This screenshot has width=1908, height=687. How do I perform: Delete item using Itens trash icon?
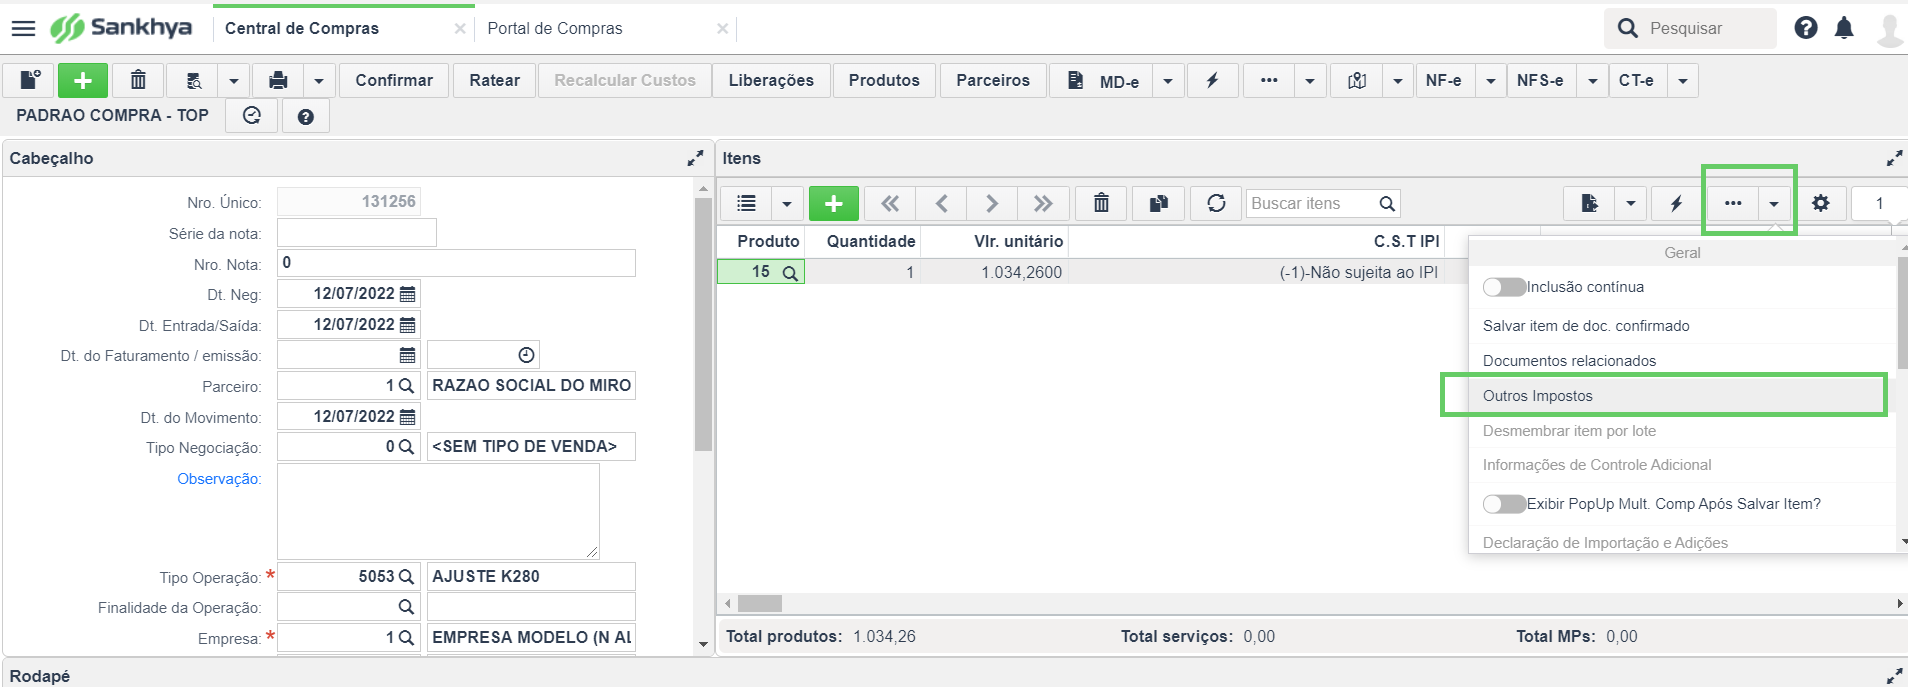coord(1101,203)
